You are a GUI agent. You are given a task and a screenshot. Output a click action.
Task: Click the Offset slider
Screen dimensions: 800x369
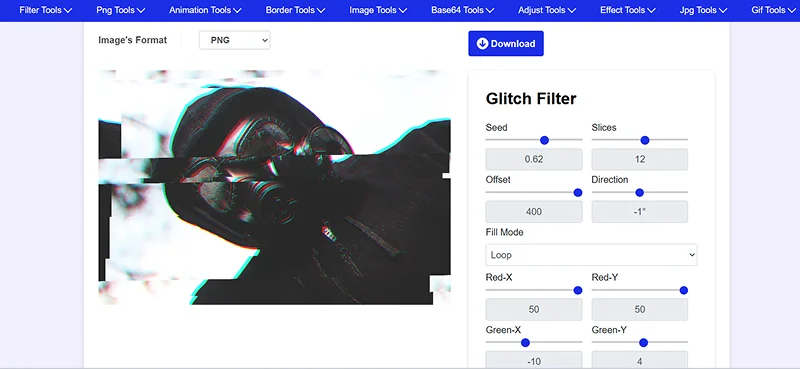(x=534, y=192)
